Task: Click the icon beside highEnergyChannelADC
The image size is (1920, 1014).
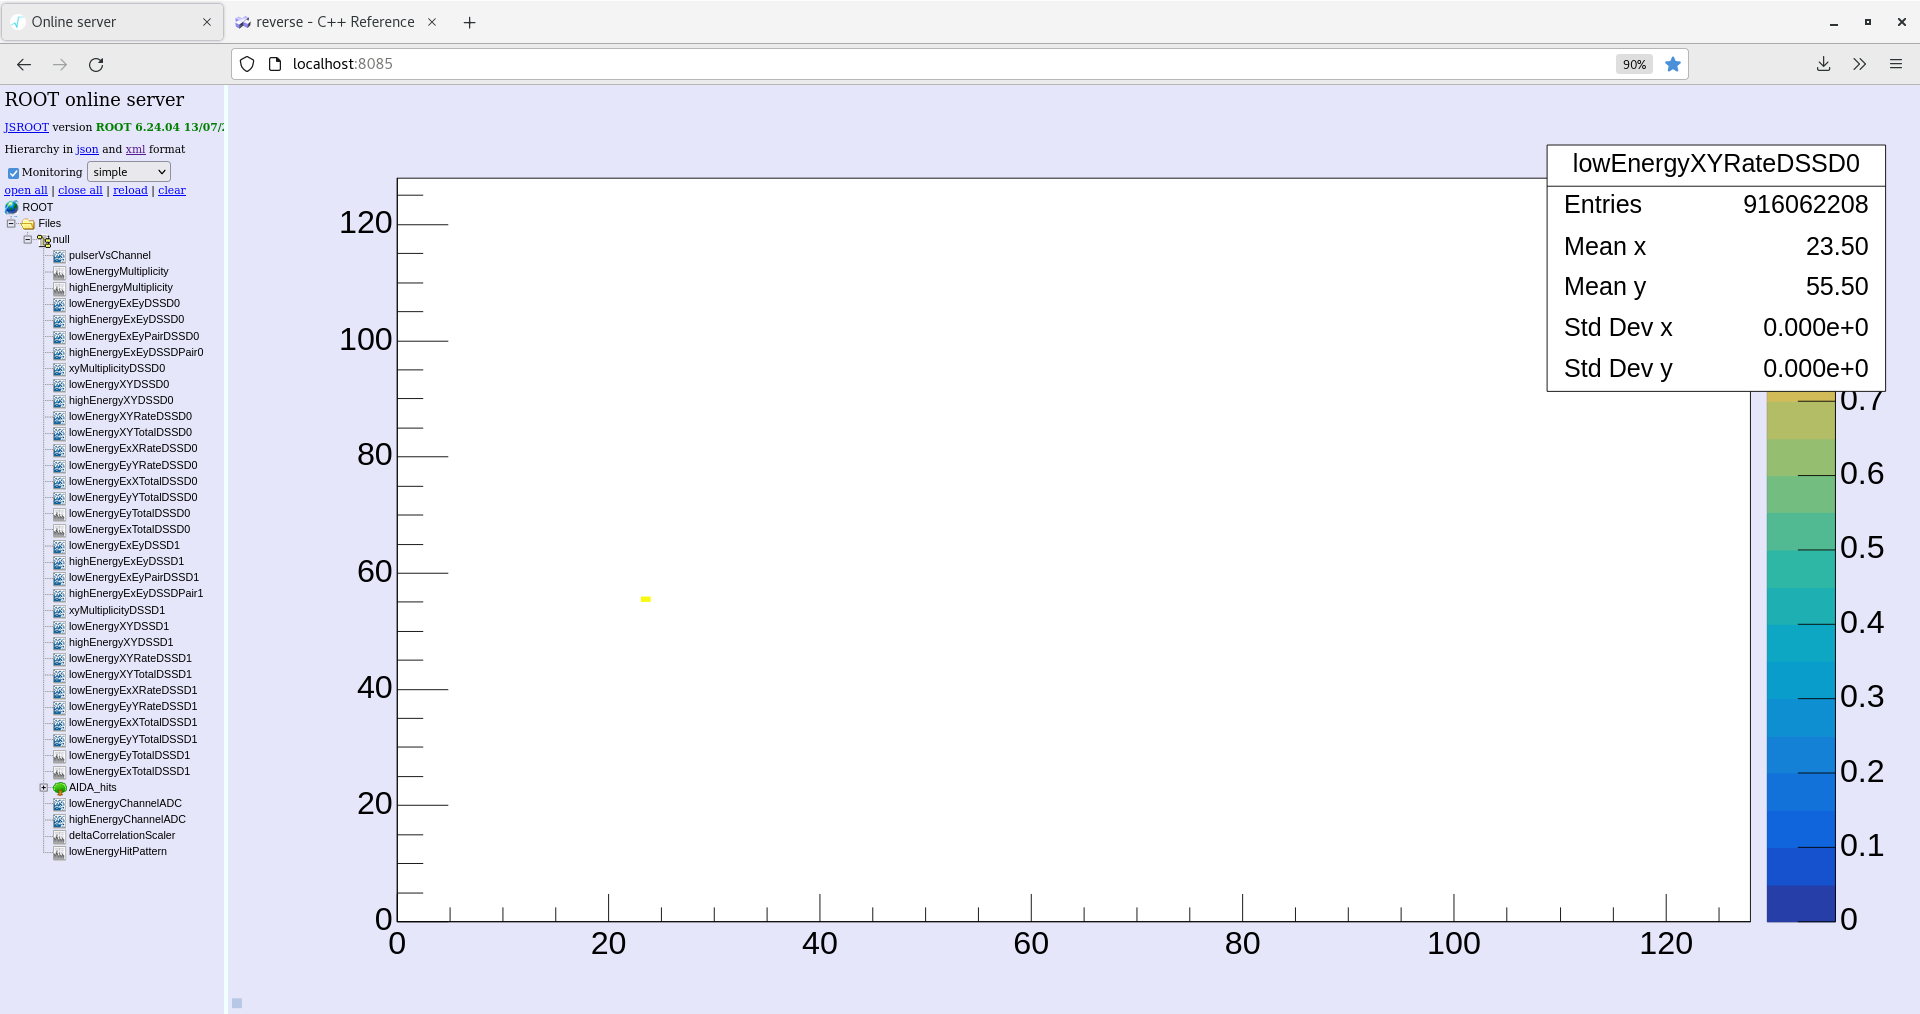Action: pyautogui.click(x=59, y=820)
